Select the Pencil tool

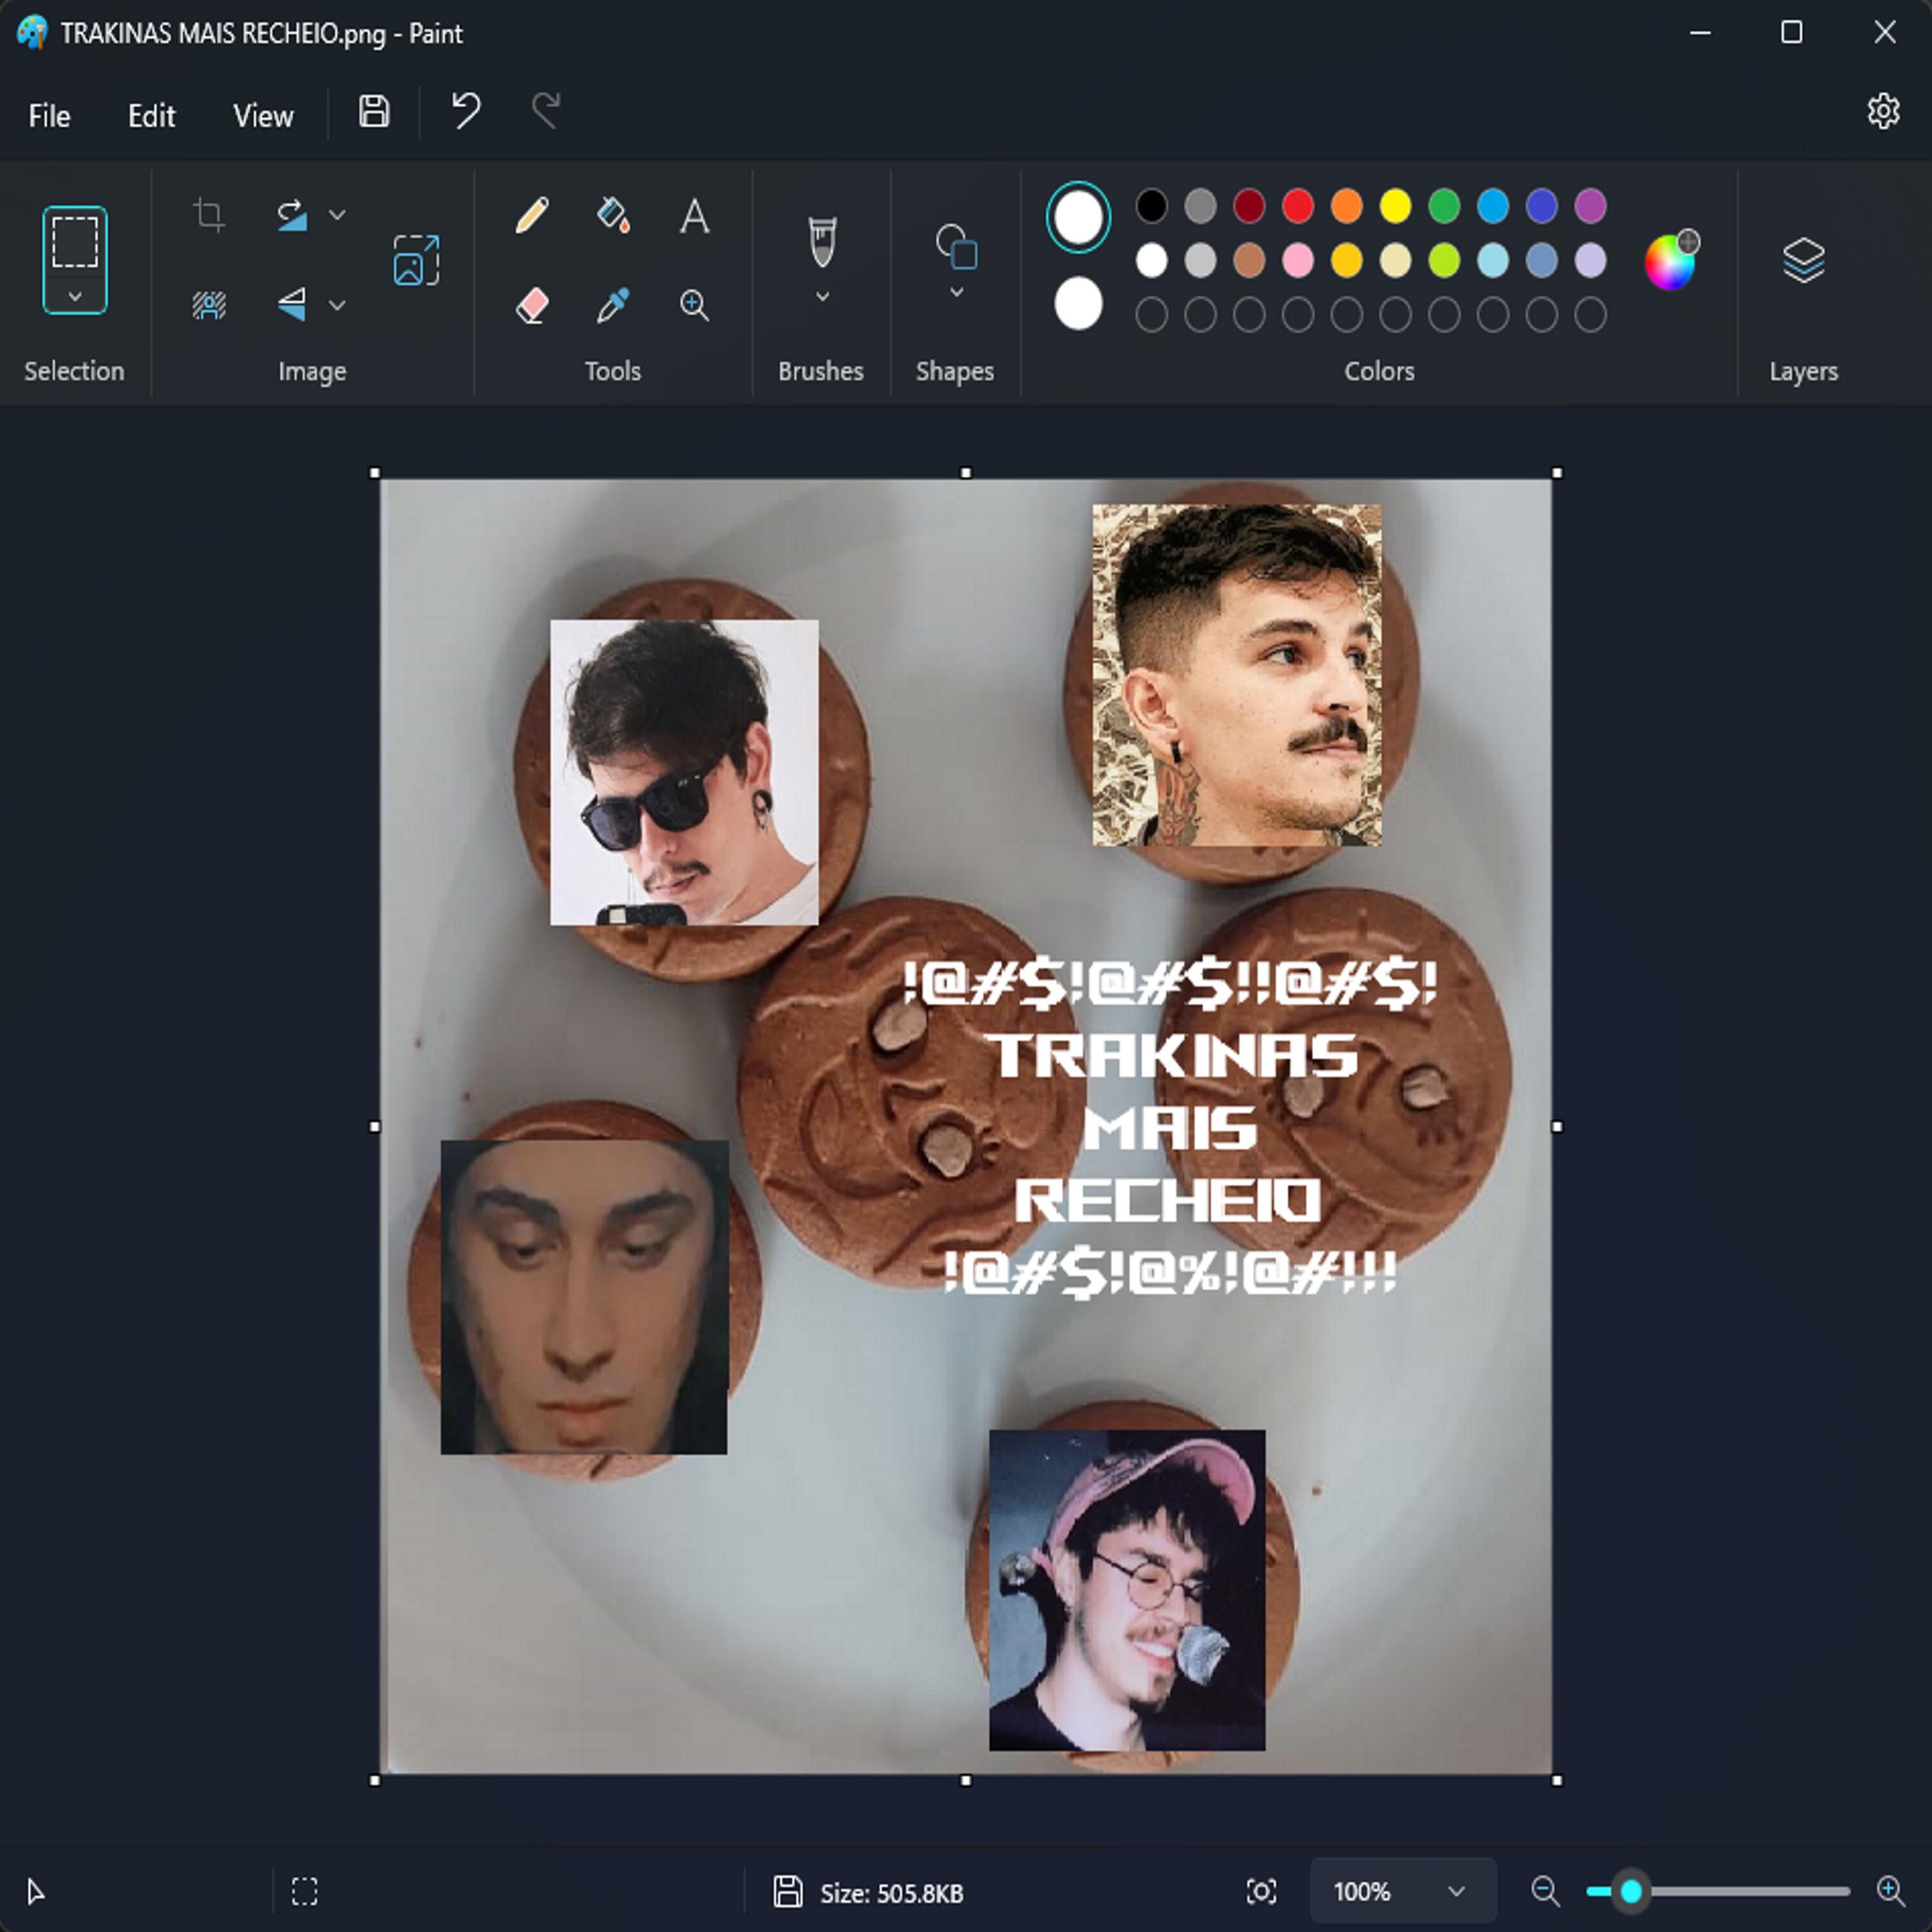point(532,215)
